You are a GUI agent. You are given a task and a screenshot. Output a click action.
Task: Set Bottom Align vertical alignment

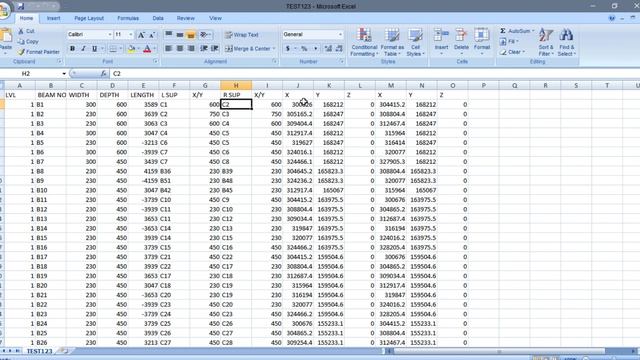[x=191, y=35]
